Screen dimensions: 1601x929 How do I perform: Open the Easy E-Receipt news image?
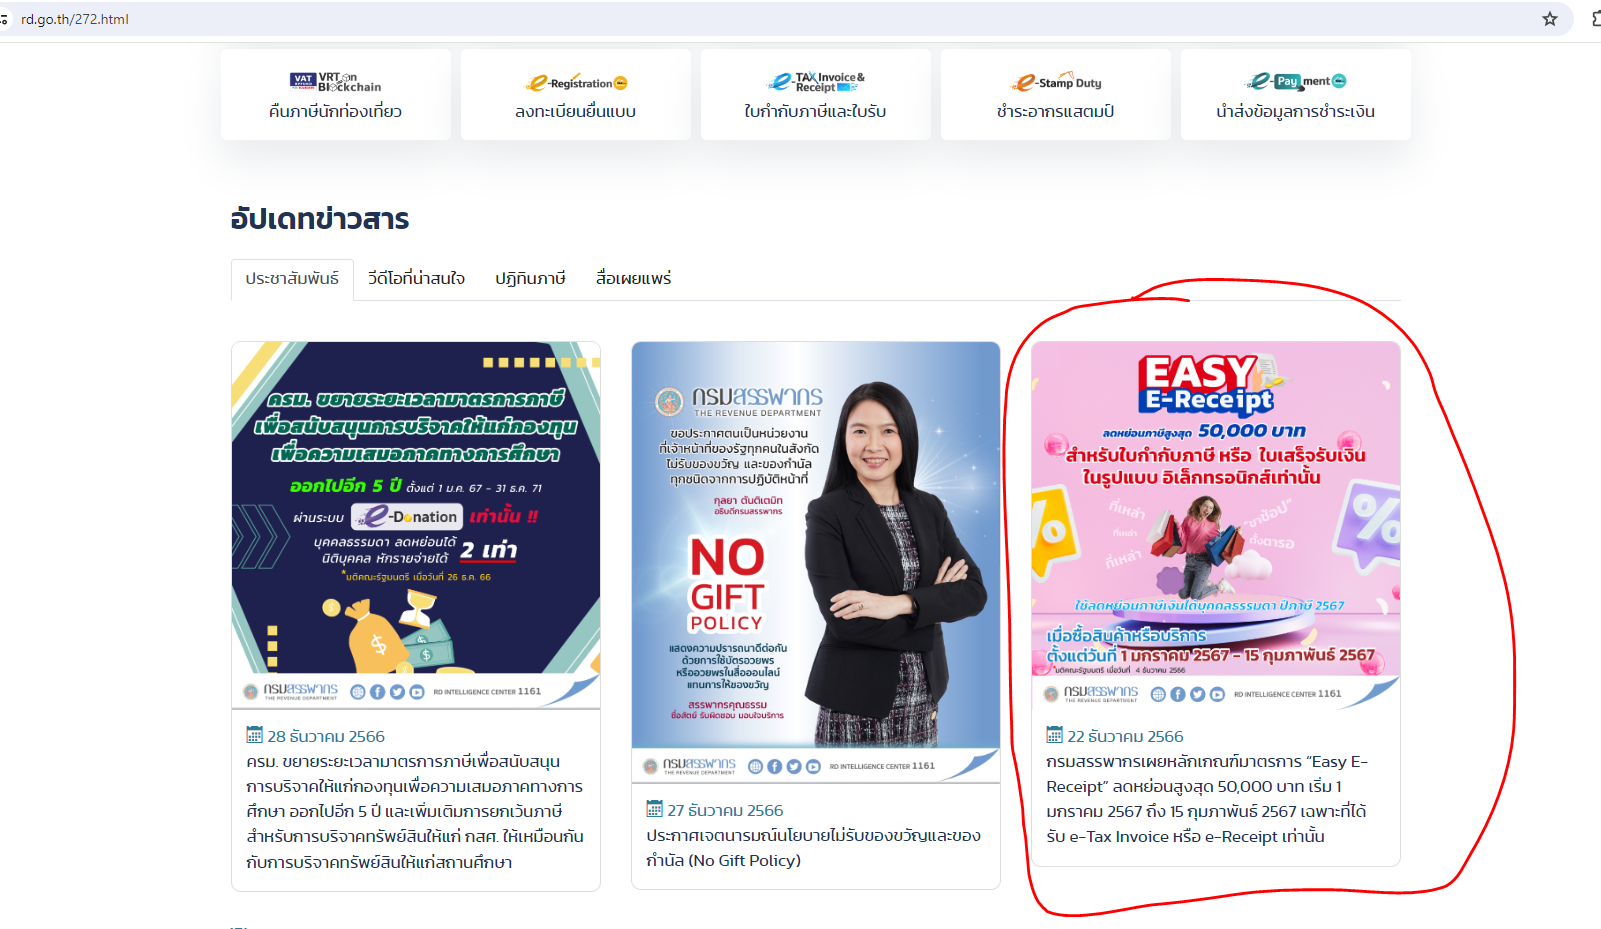pyautogui.click(x=1216, y=525)
